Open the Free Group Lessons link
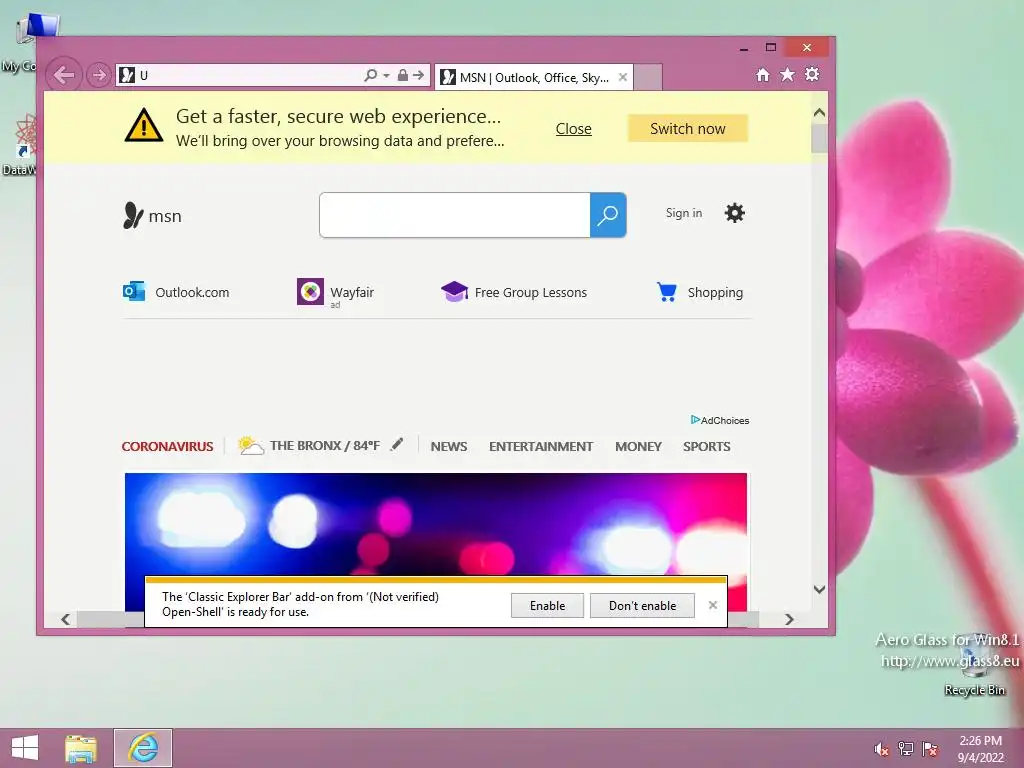The width and height of the screenshot is (1024, 768). tap(514, 292)
